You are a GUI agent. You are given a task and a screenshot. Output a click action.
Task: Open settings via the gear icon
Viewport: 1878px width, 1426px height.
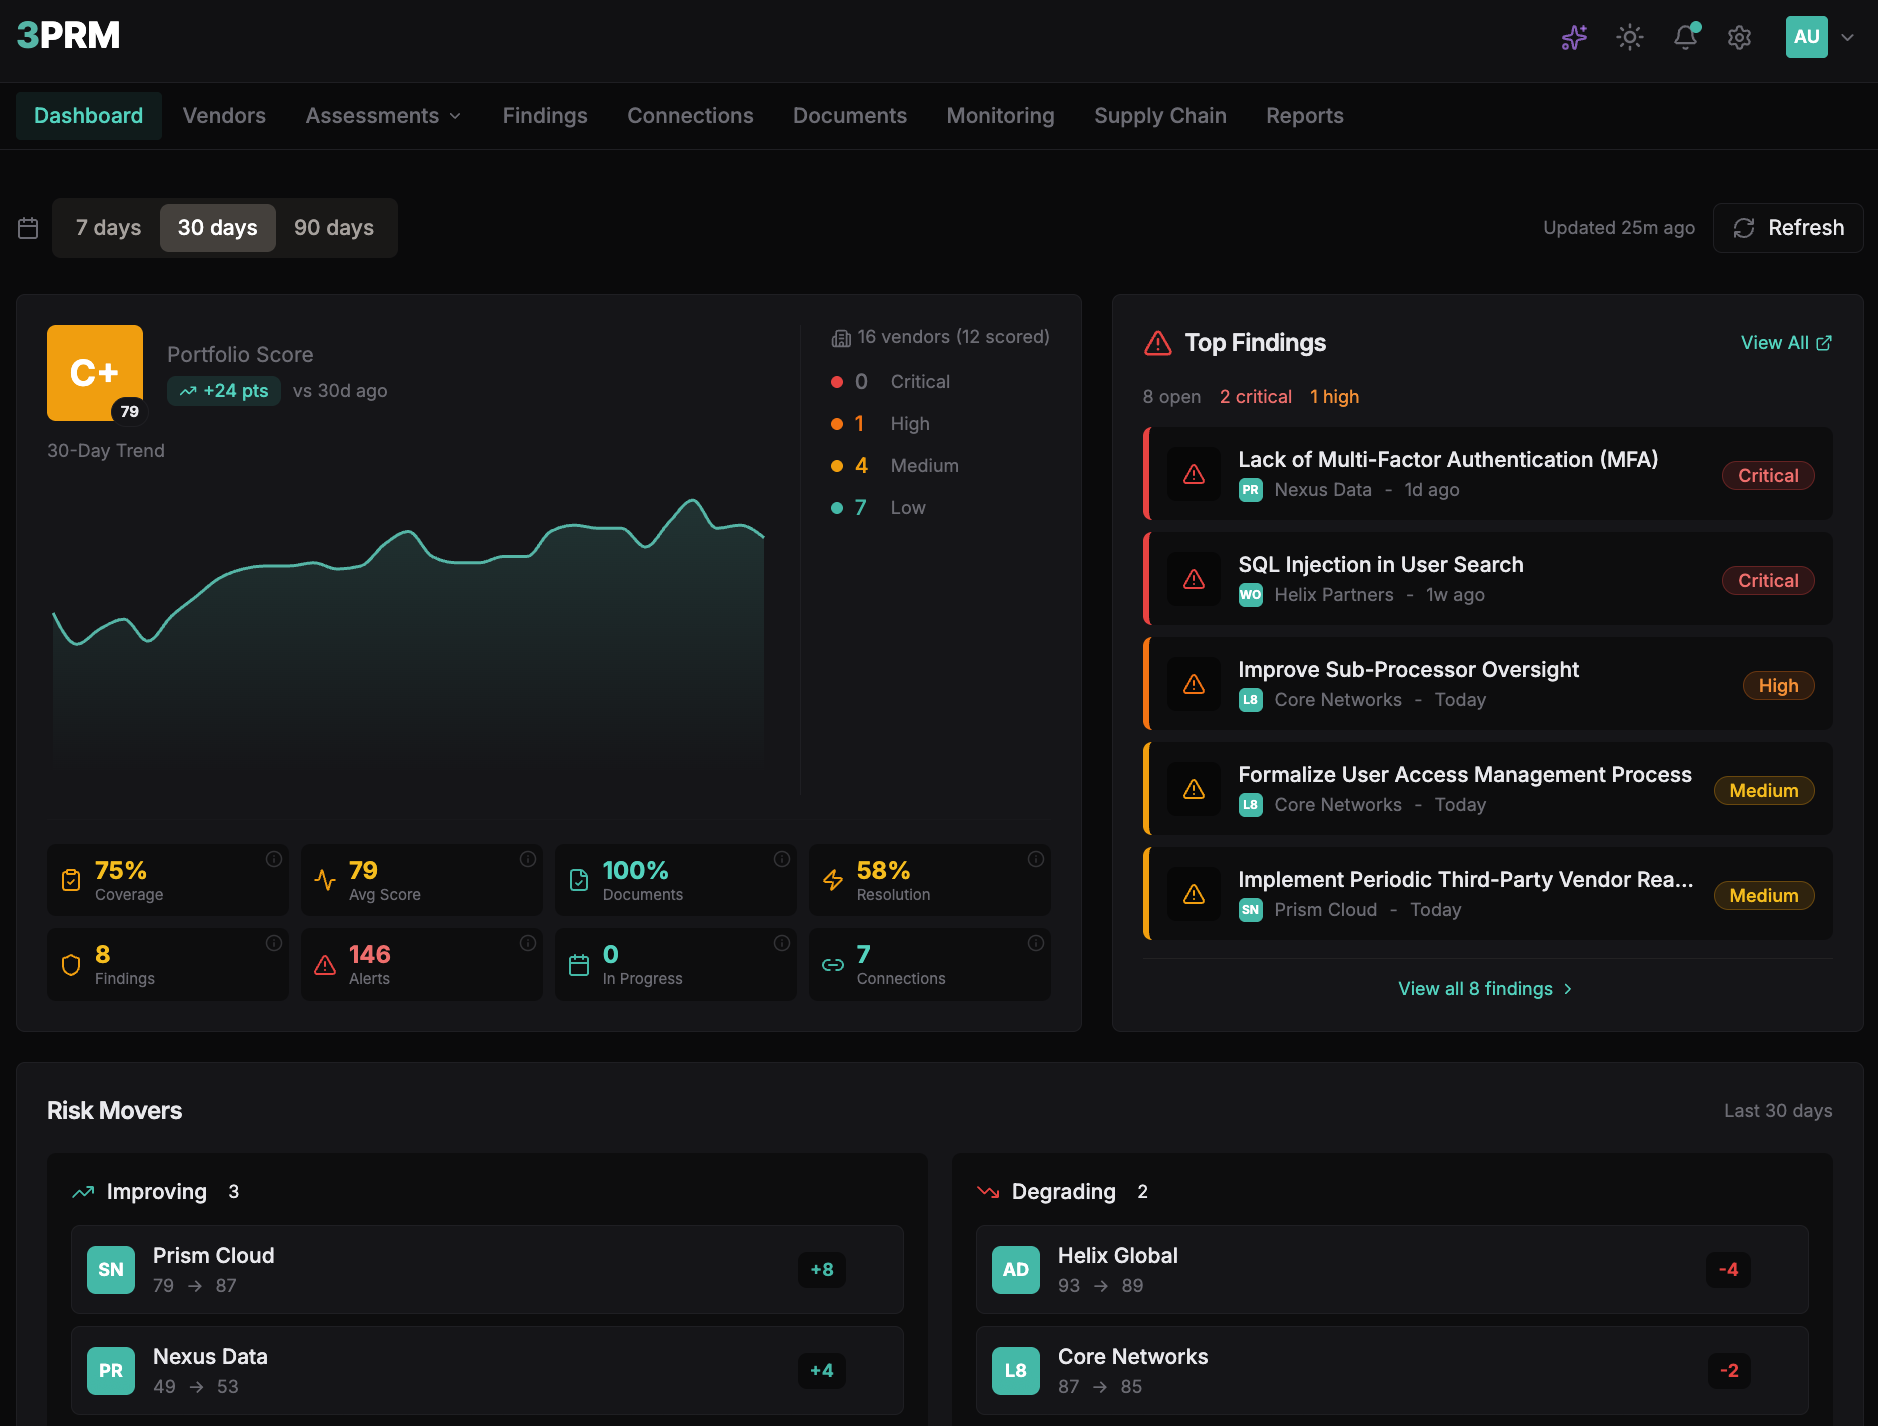[1740, 37]
